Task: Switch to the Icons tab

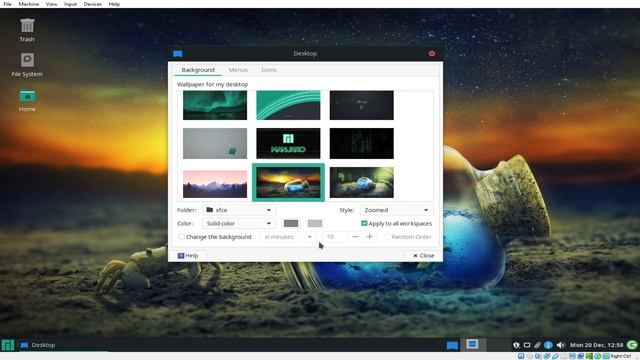Action: pyautogui.click(x=269, y=70)
